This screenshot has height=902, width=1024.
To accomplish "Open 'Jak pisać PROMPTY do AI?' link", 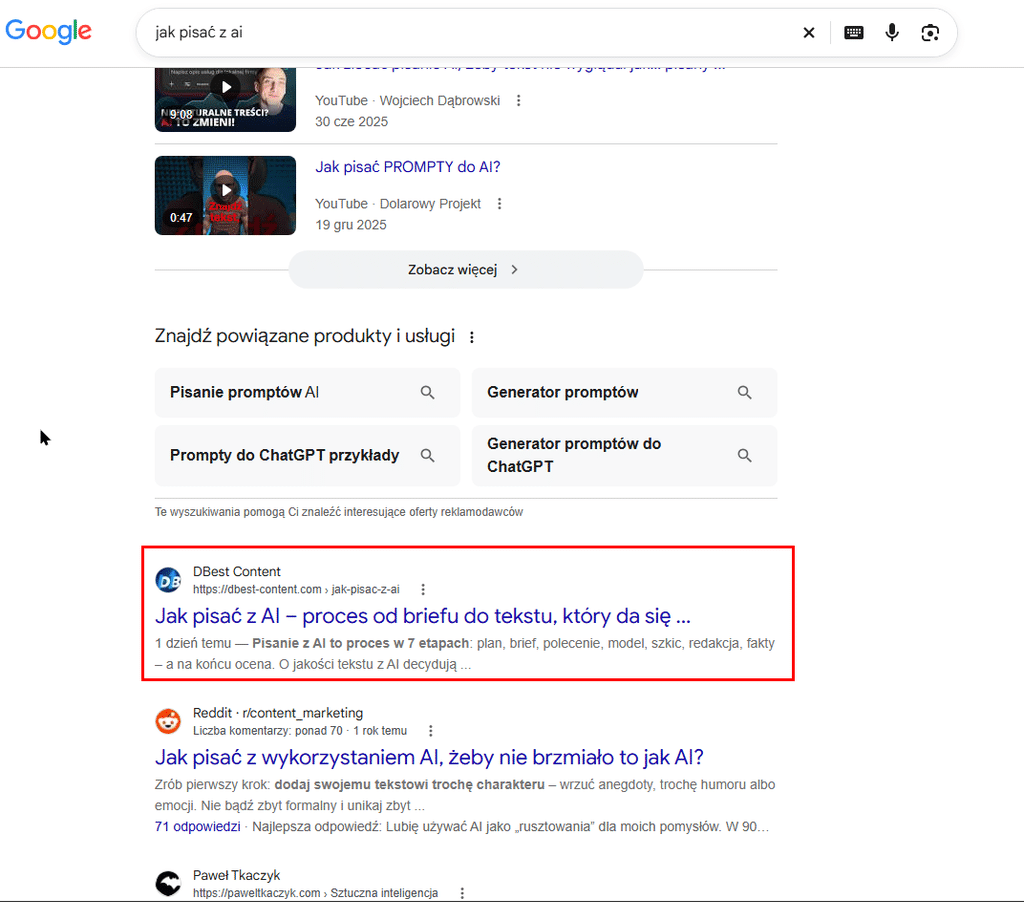I will [x=408, y=167].
